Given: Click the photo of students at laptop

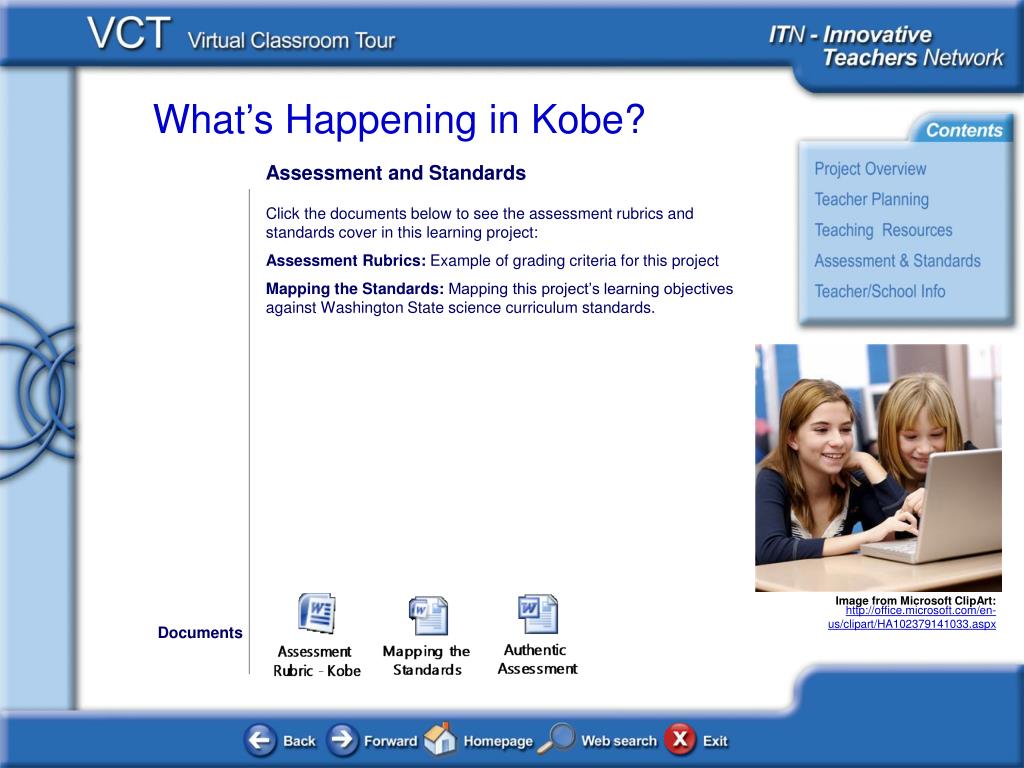Looking at the screenshot, I should (878, 468).
